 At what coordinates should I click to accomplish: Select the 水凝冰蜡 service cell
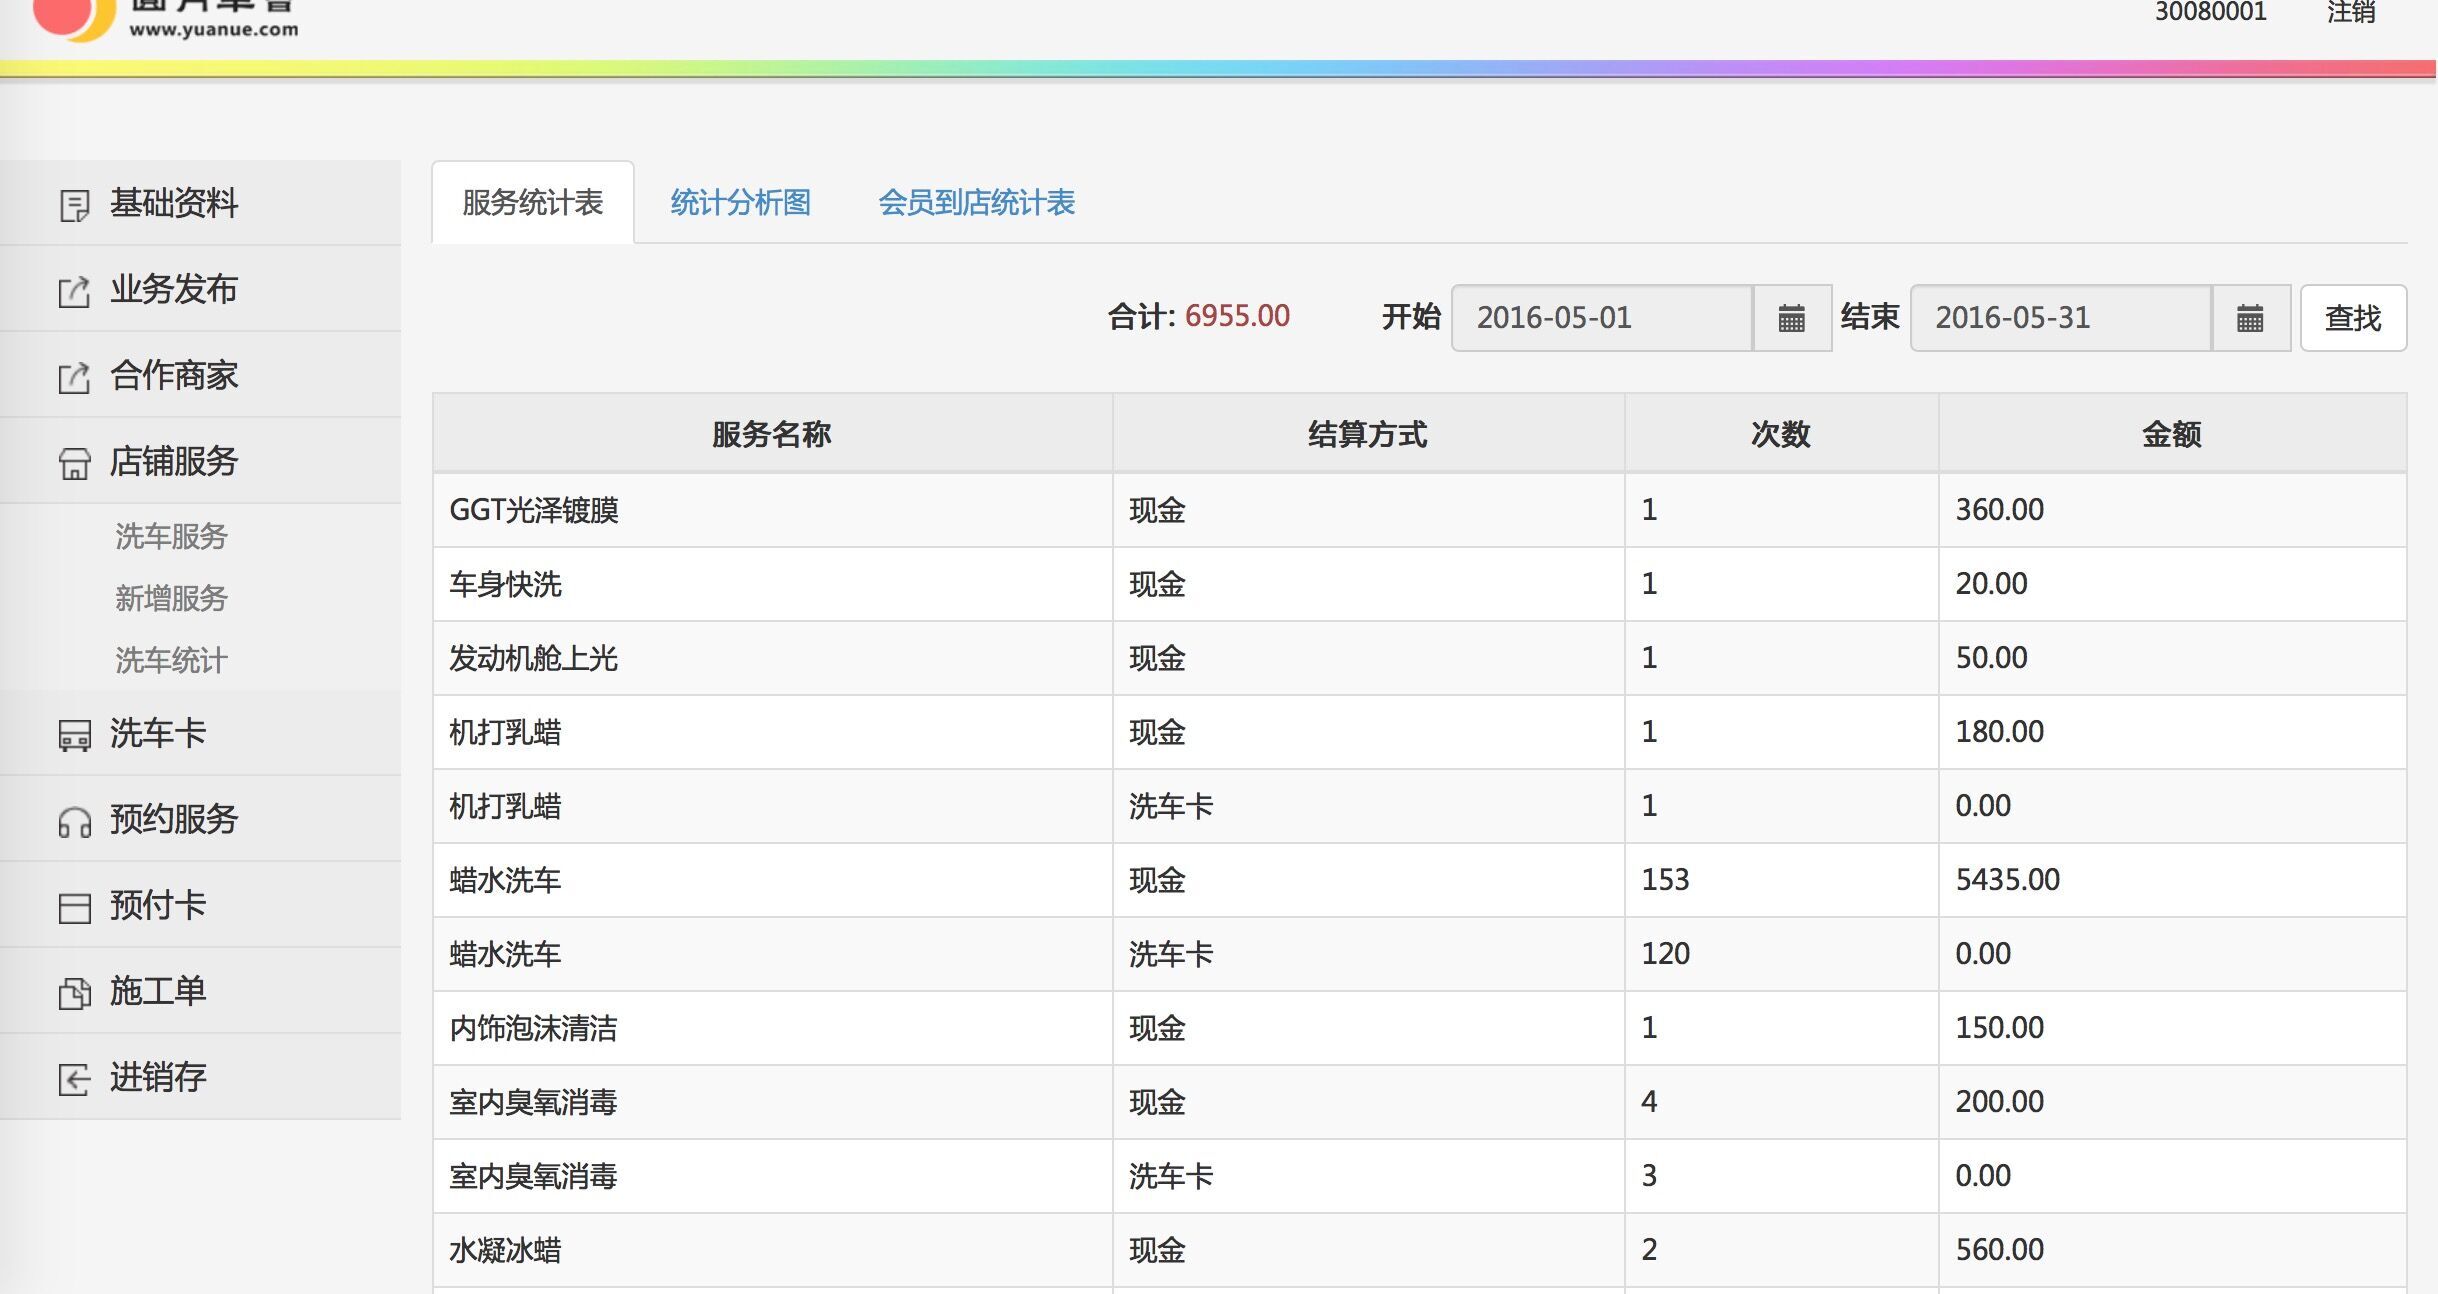772,1250
